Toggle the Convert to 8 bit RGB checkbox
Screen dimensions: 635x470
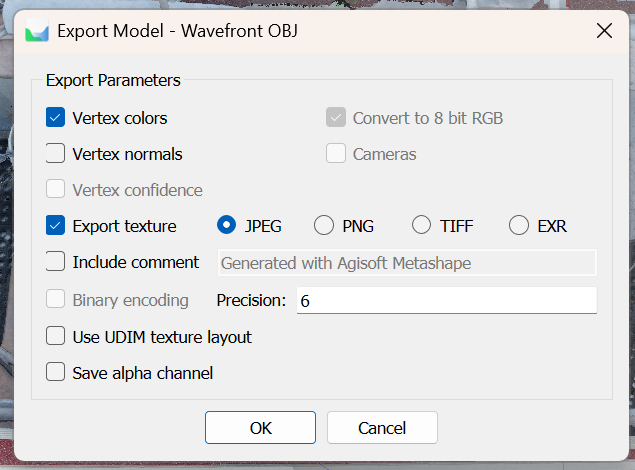(336, 118)
